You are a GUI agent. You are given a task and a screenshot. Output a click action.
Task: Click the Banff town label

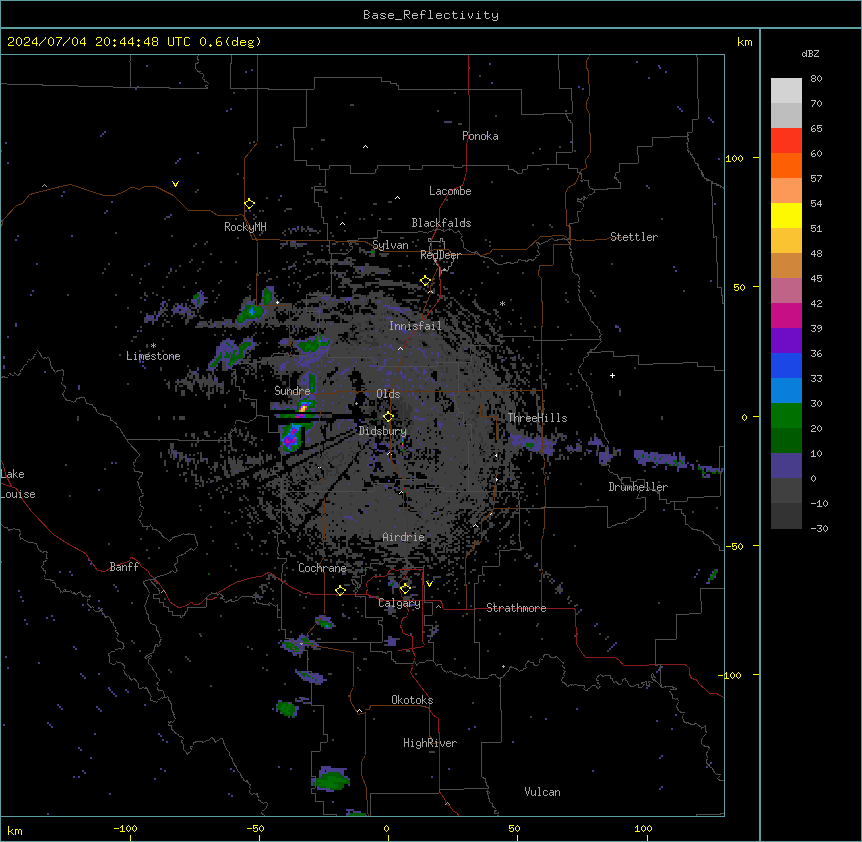[124, 567]
